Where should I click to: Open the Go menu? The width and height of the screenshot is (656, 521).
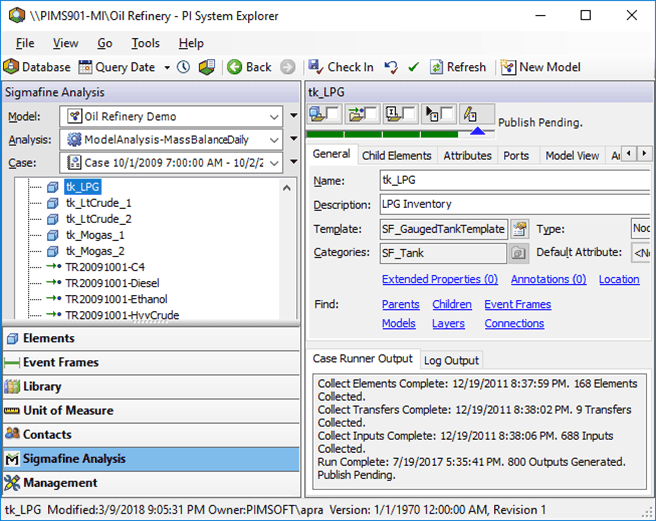point(105,43)
